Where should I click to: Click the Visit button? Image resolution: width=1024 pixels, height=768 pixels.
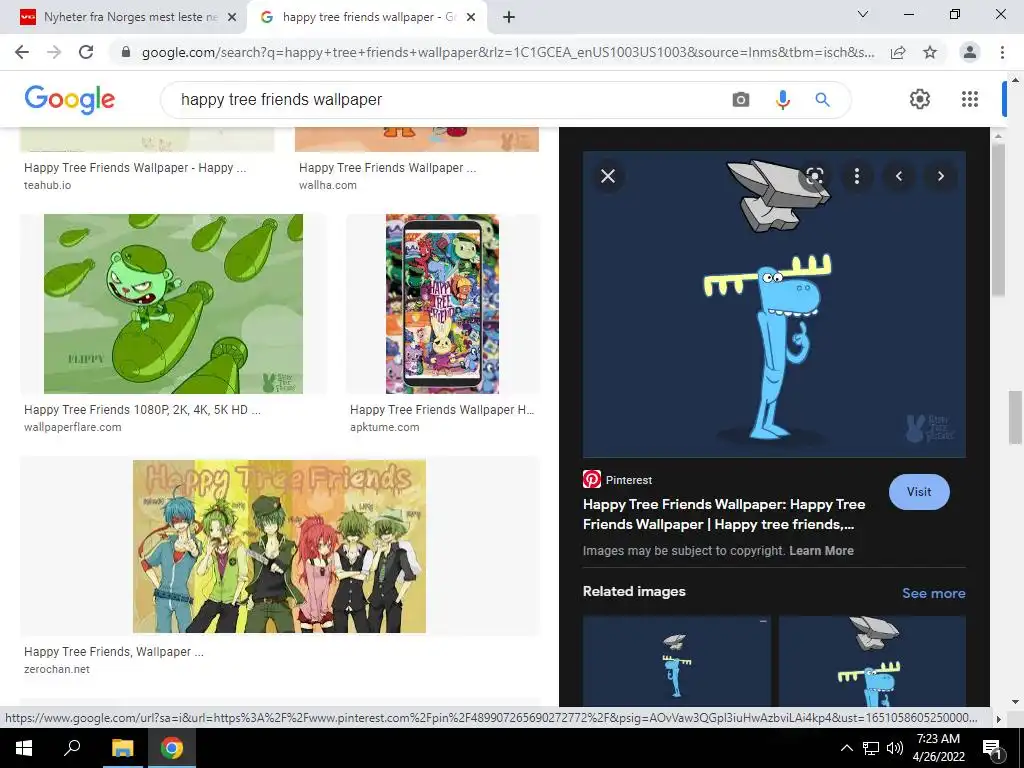coord(919,492)
